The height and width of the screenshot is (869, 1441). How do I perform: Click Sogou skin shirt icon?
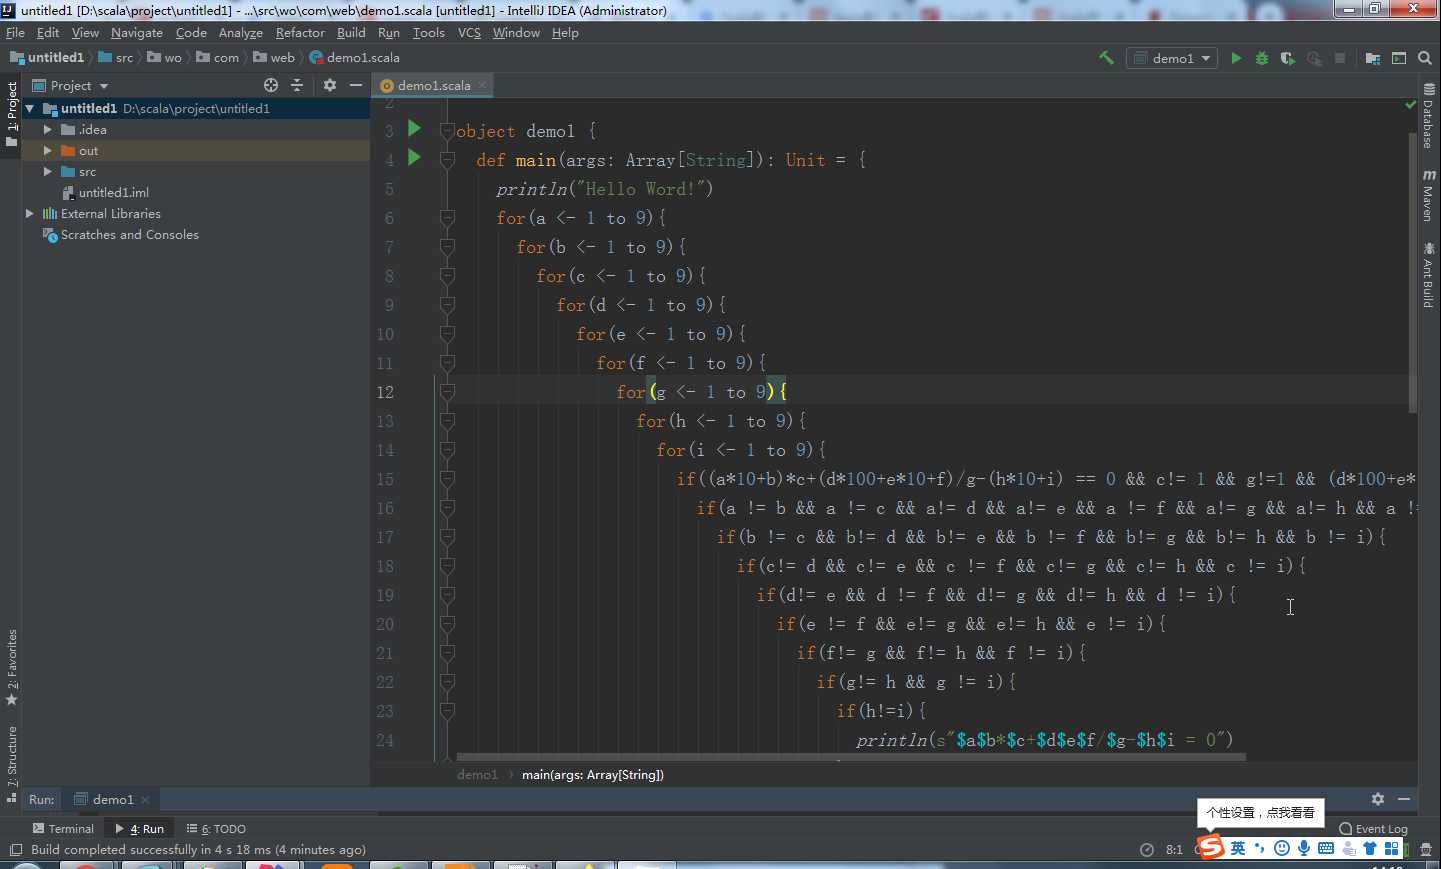click(x=1370, y=848)
